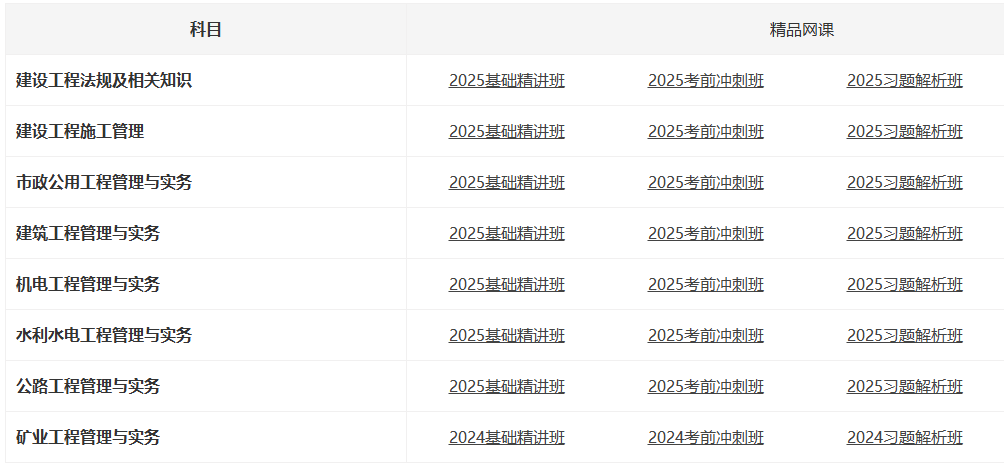
Task: Open 2025基础精讲班 for 建设工程施工管理
Action: click(506, 131)
